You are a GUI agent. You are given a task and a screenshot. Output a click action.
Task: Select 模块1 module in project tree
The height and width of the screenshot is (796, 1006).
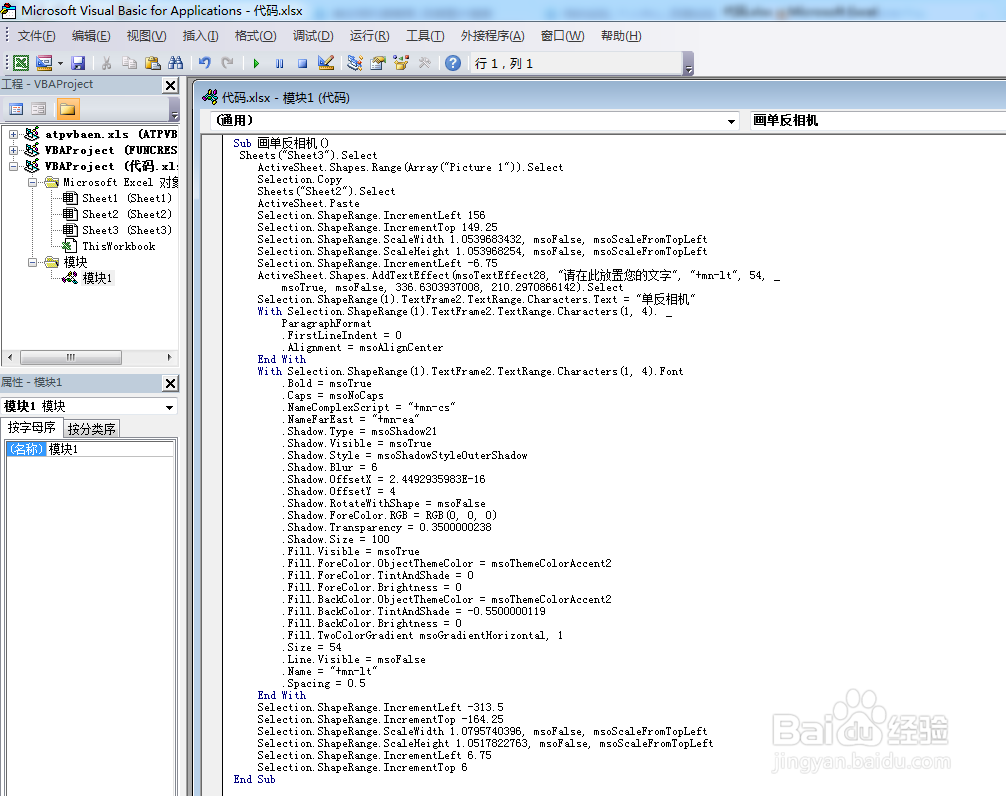tap(98, 278)
